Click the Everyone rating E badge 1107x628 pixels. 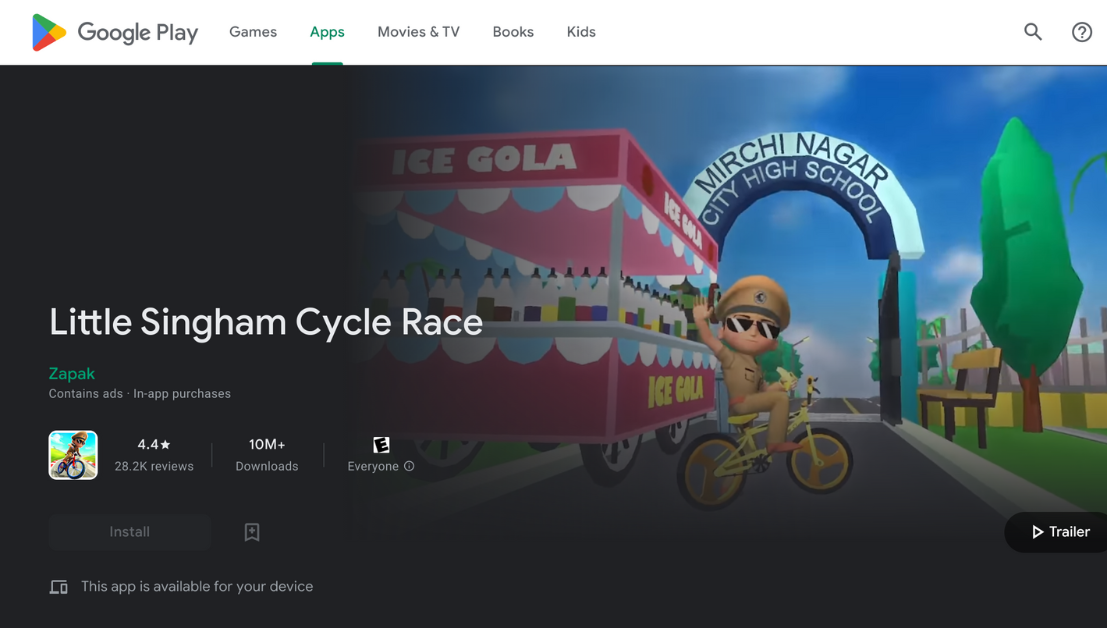tap(381, 445)
